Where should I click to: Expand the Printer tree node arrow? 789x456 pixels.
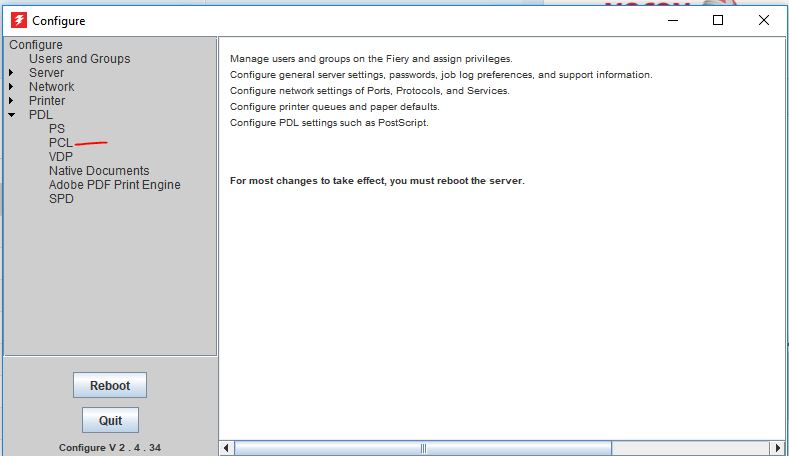tap(12, 101)
